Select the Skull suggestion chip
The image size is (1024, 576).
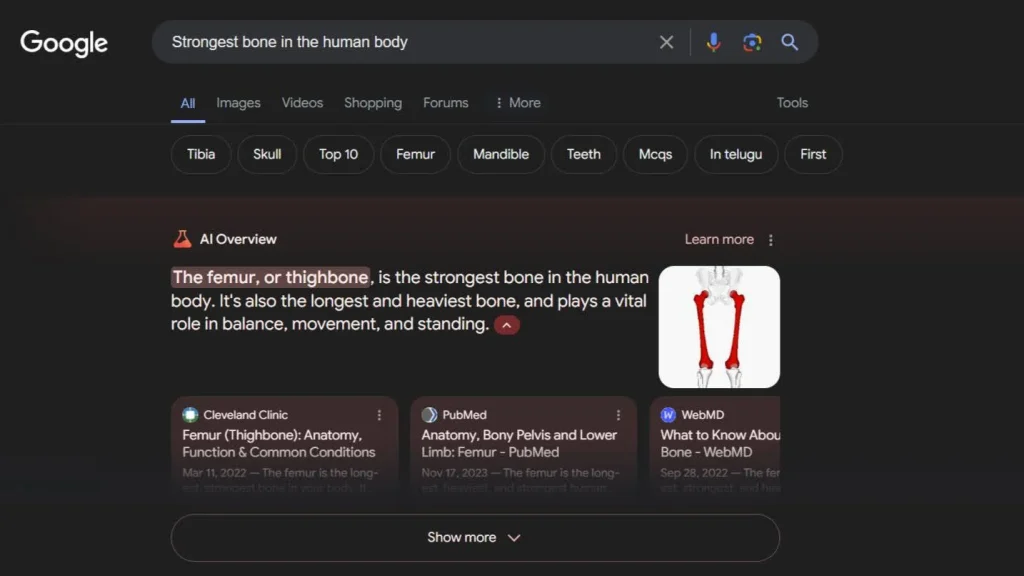click(267, 154)
